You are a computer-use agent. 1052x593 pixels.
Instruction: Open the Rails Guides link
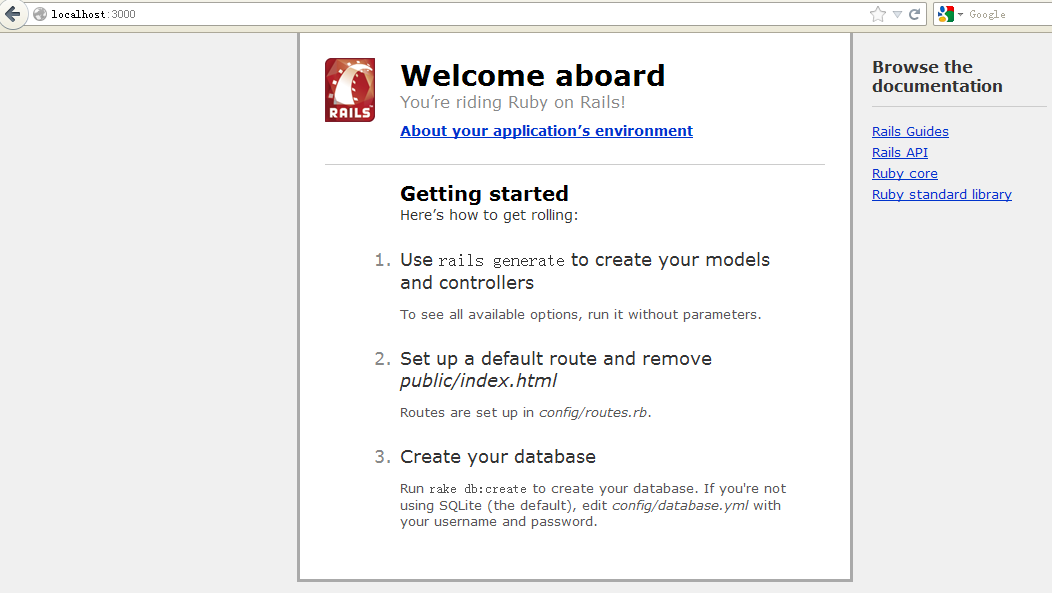point(910,131)
